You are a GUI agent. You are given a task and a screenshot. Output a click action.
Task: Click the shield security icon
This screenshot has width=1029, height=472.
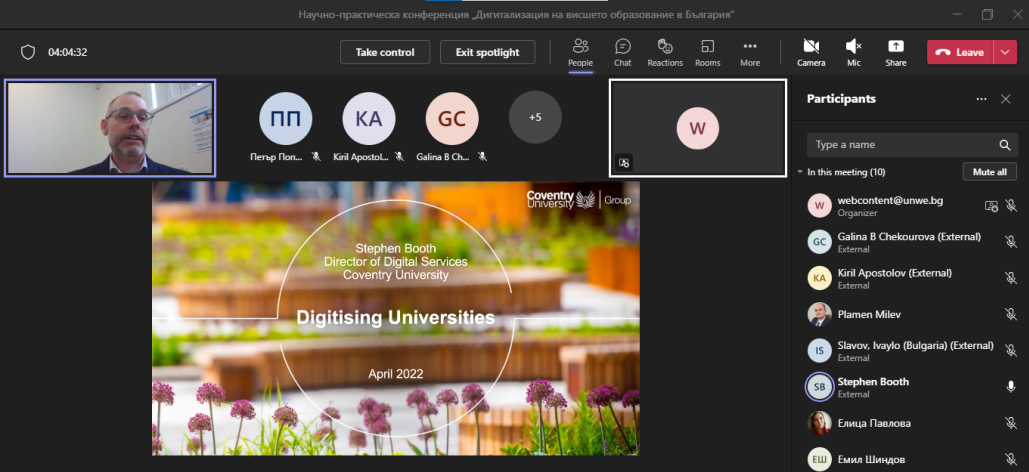pos(28,53)
